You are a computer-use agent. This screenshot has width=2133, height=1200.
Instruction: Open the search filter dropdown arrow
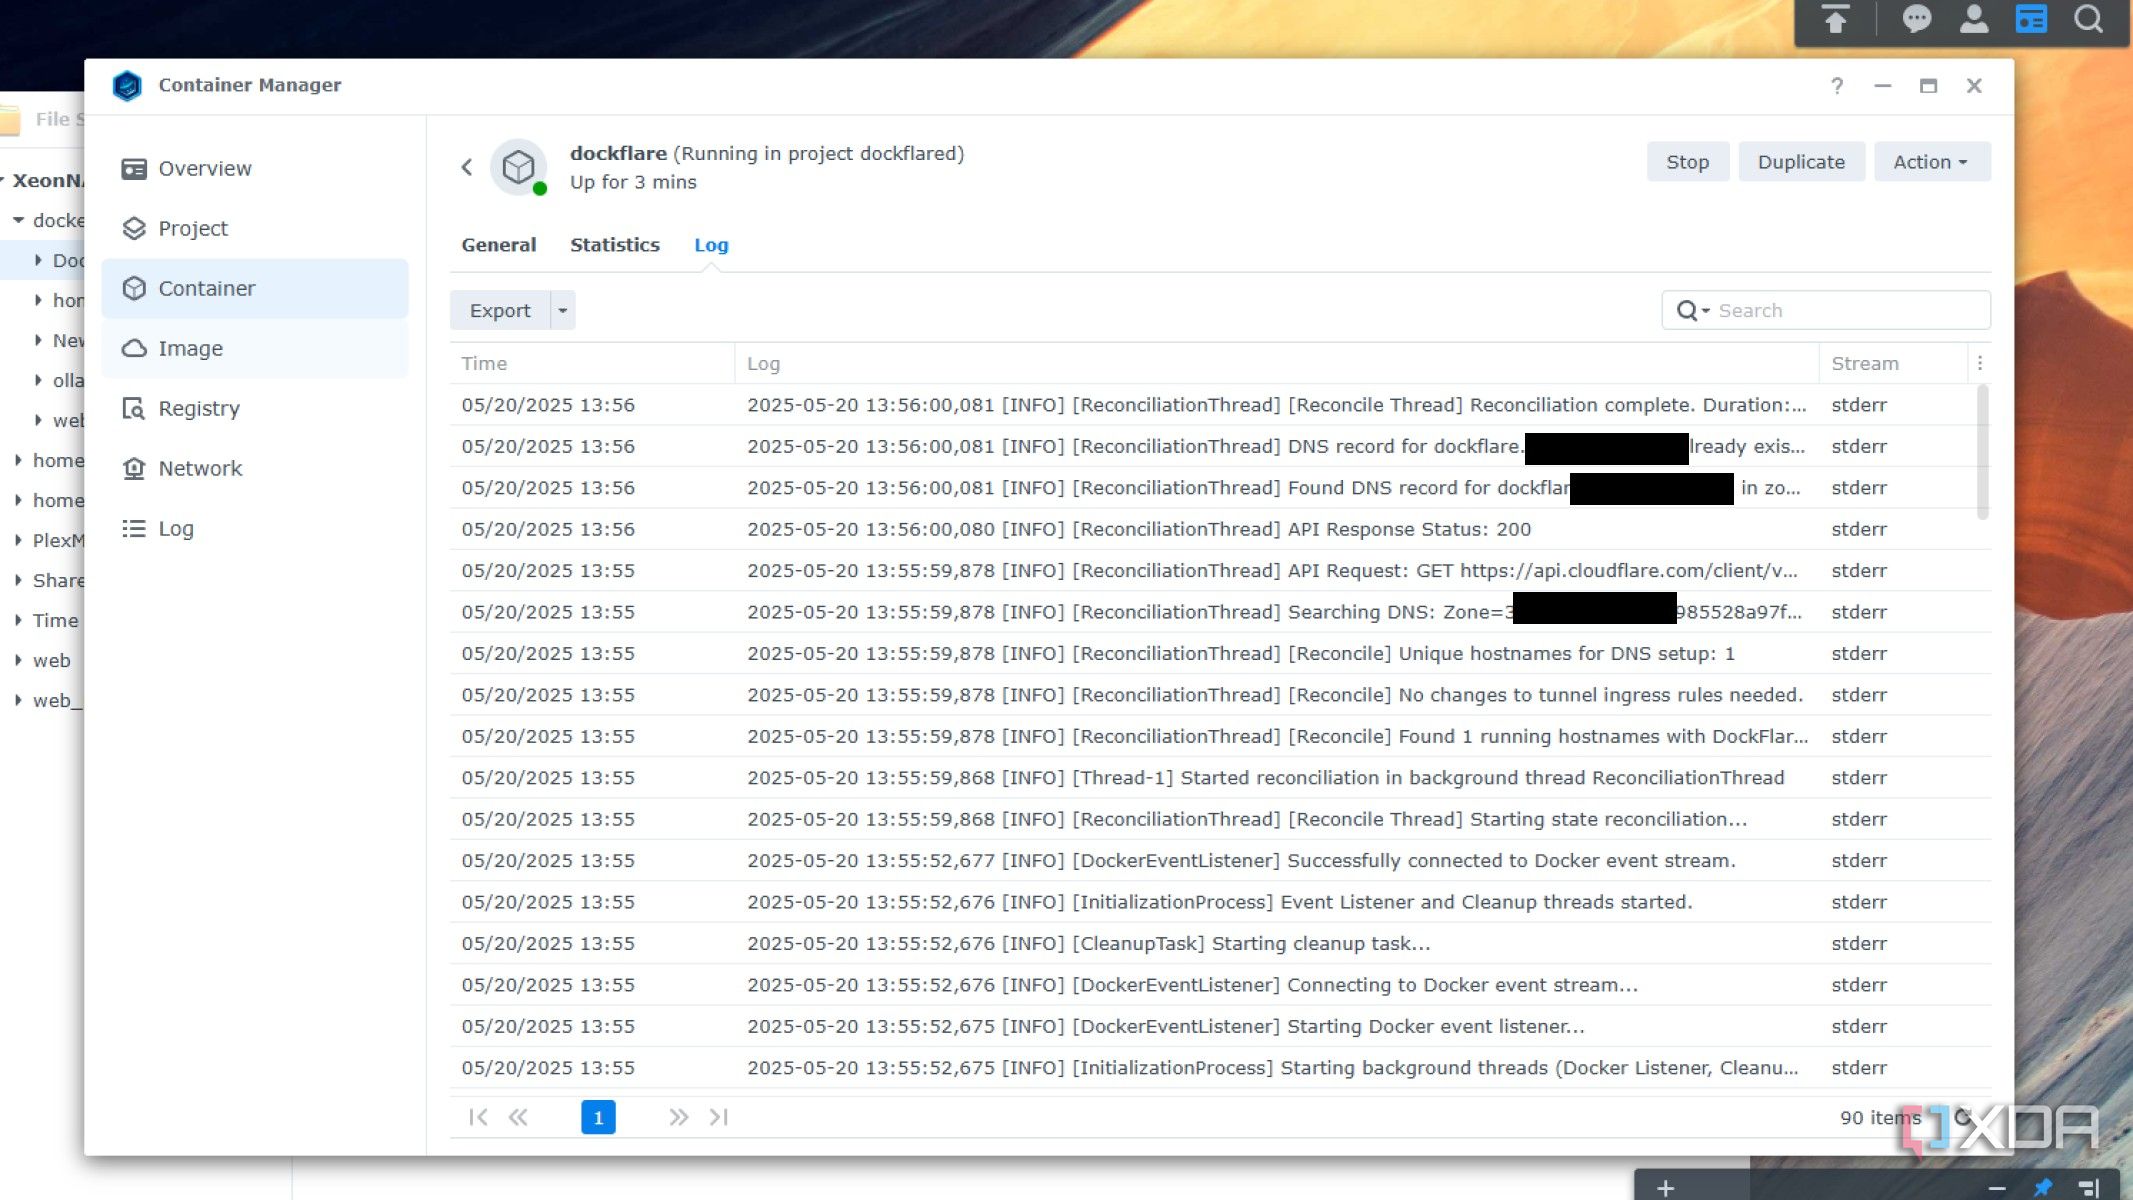1706,311
